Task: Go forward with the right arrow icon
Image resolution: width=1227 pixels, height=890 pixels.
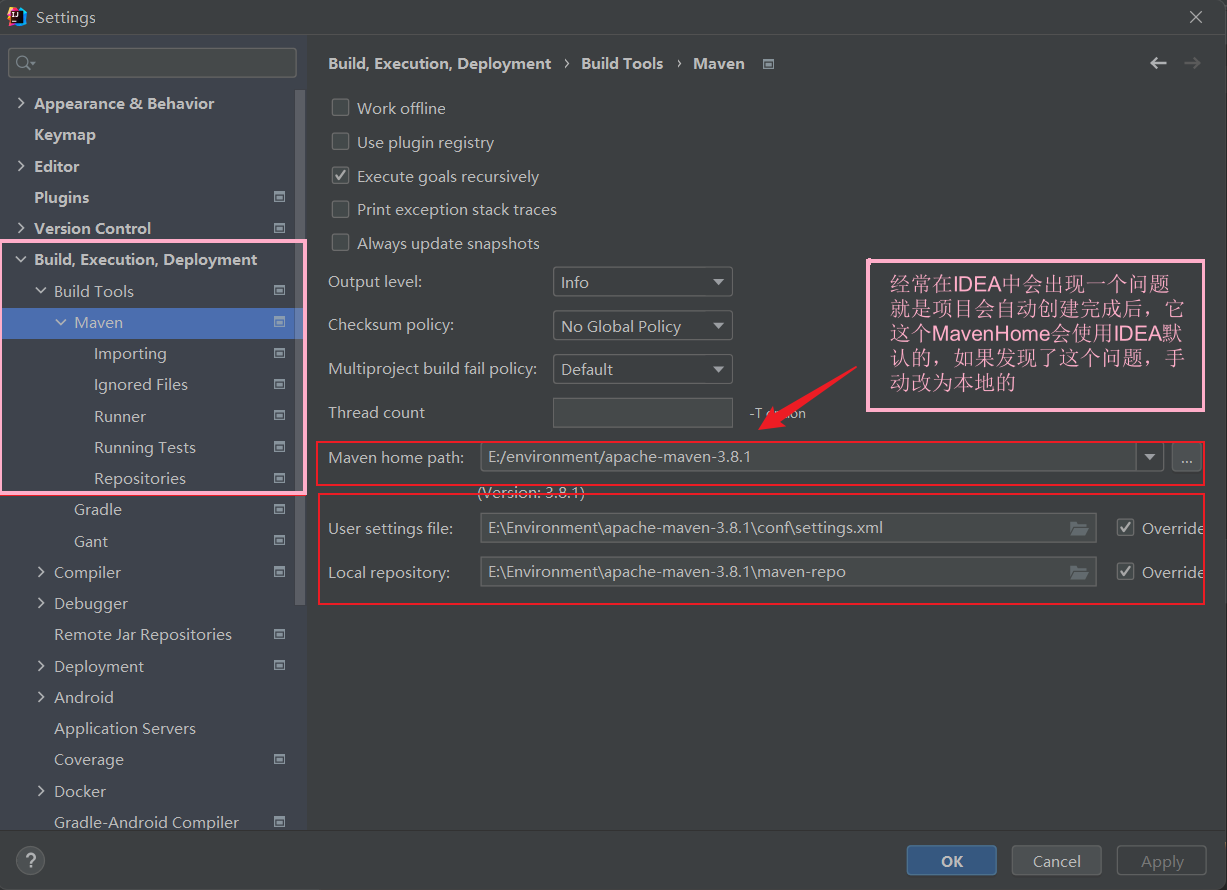Action: tap(1192, 63)
